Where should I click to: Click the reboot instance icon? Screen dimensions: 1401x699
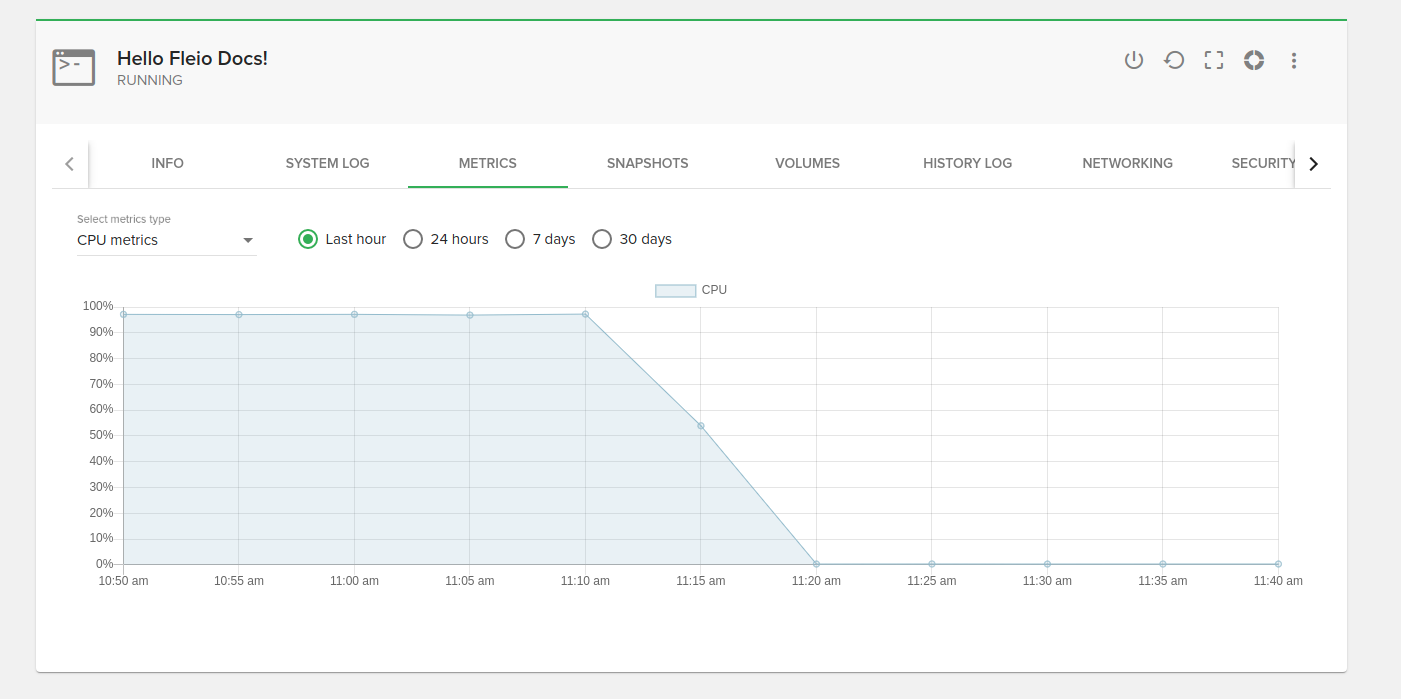point(1174,60)
